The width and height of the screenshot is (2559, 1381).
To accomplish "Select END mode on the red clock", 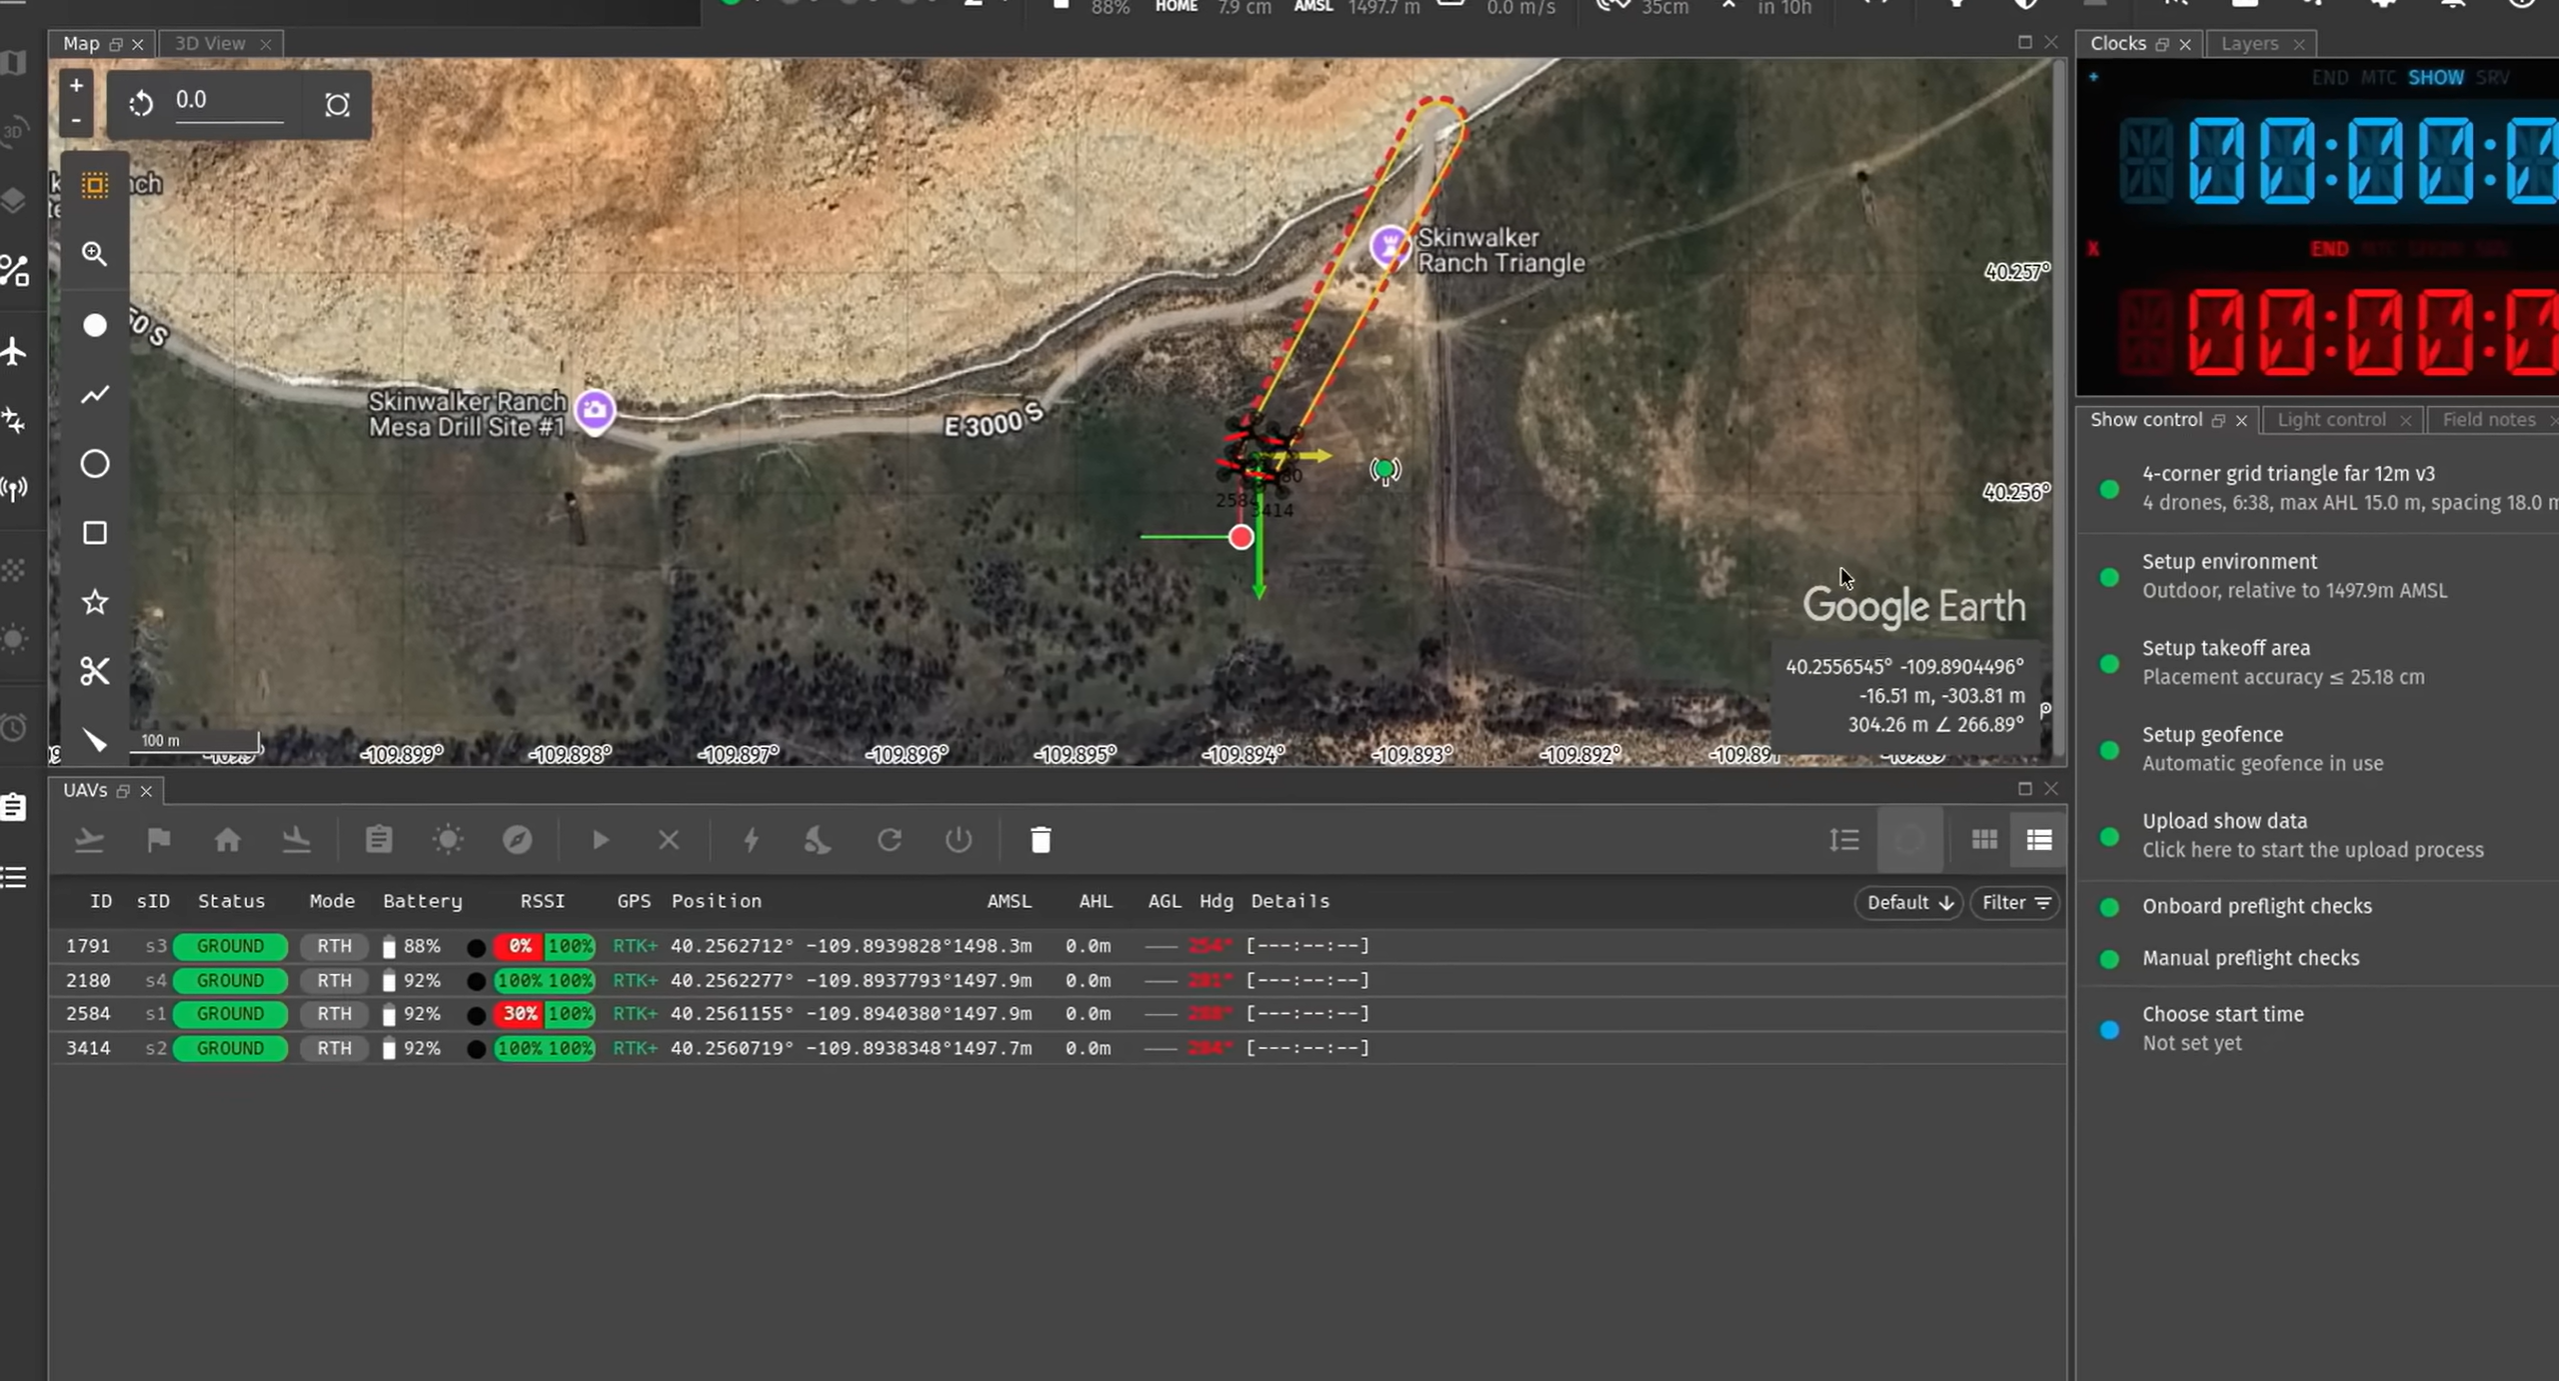I will pos(2329,249).
